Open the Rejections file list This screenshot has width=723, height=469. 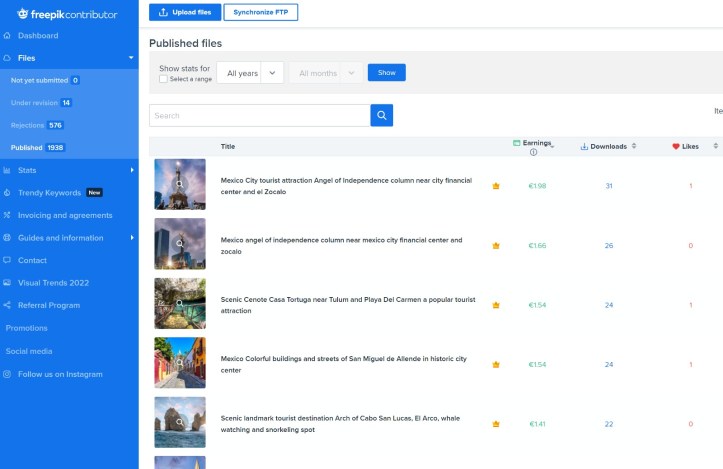[36, 125]
